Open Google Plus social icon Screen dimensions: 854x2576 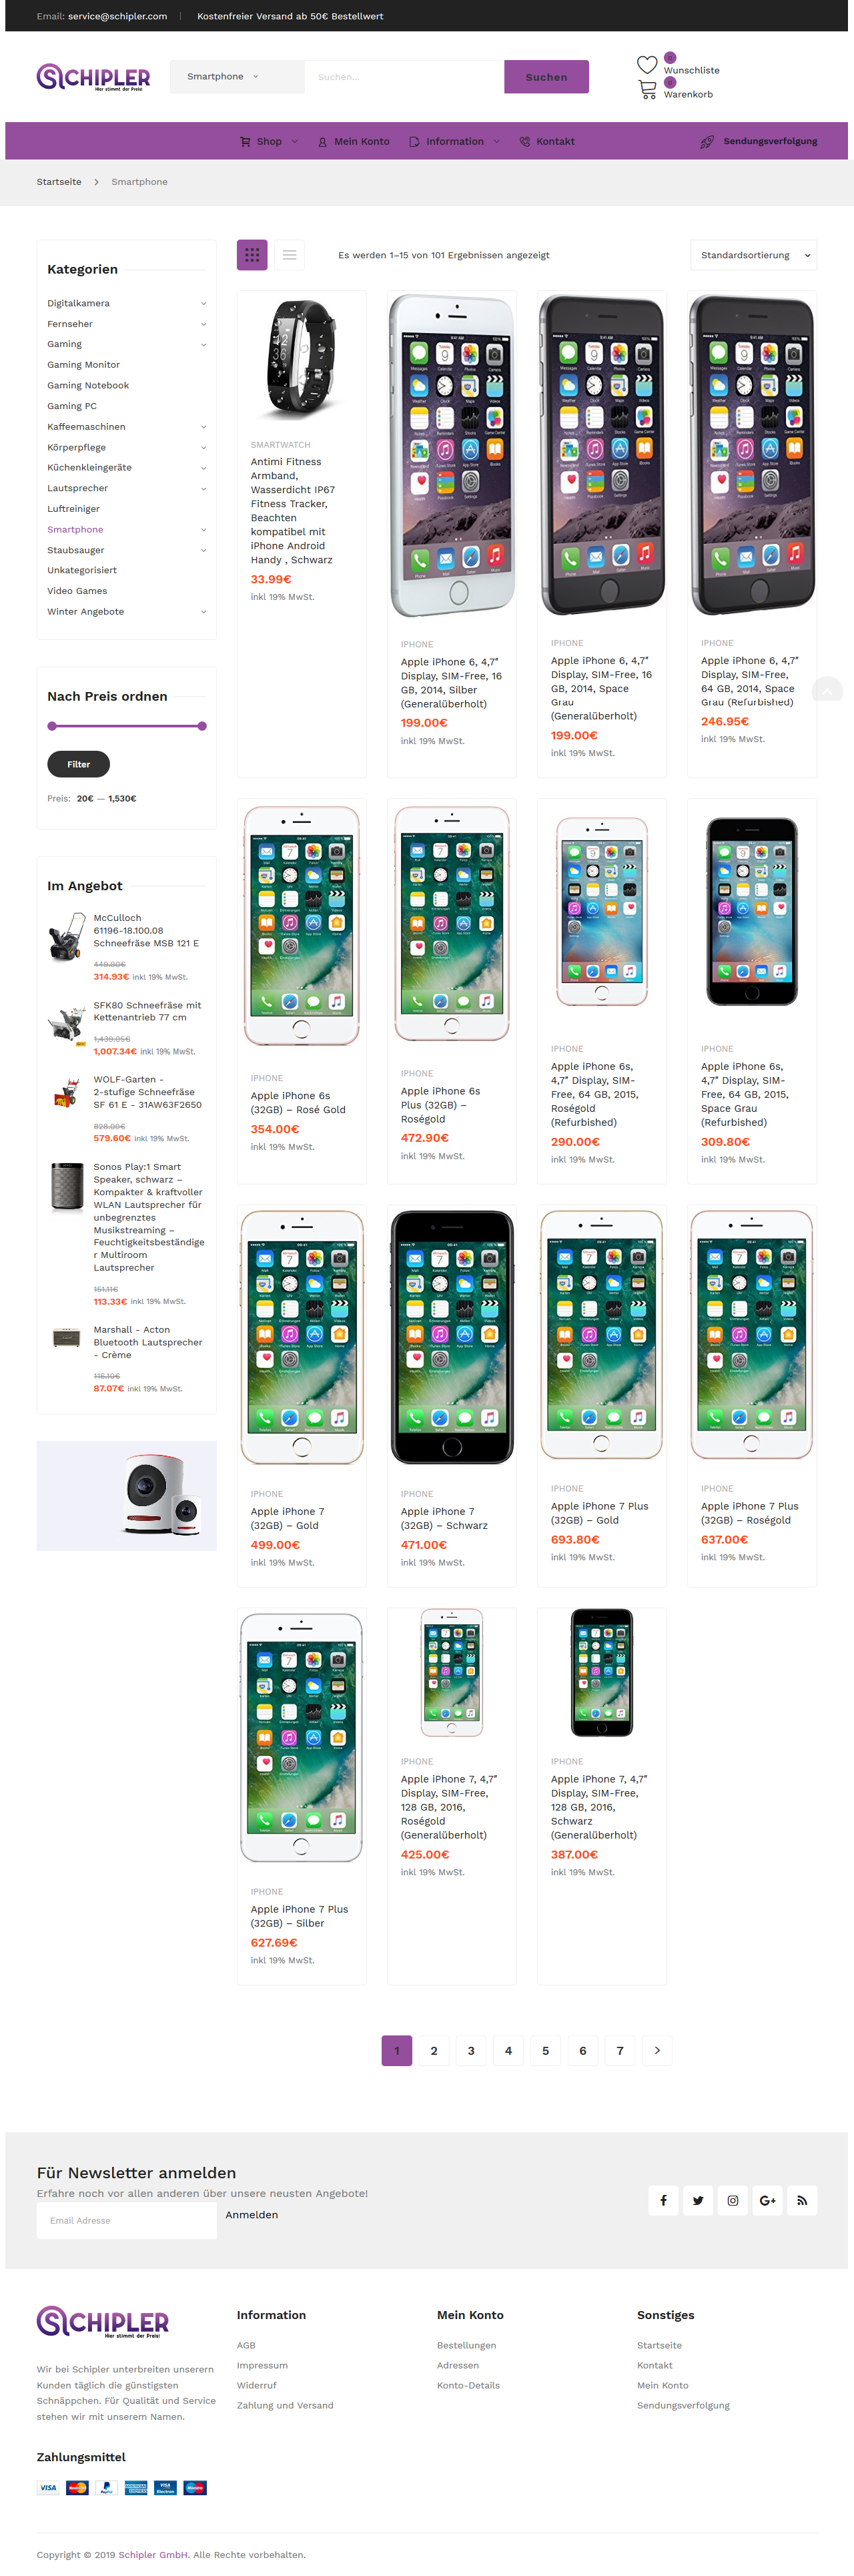point(768,2200)
